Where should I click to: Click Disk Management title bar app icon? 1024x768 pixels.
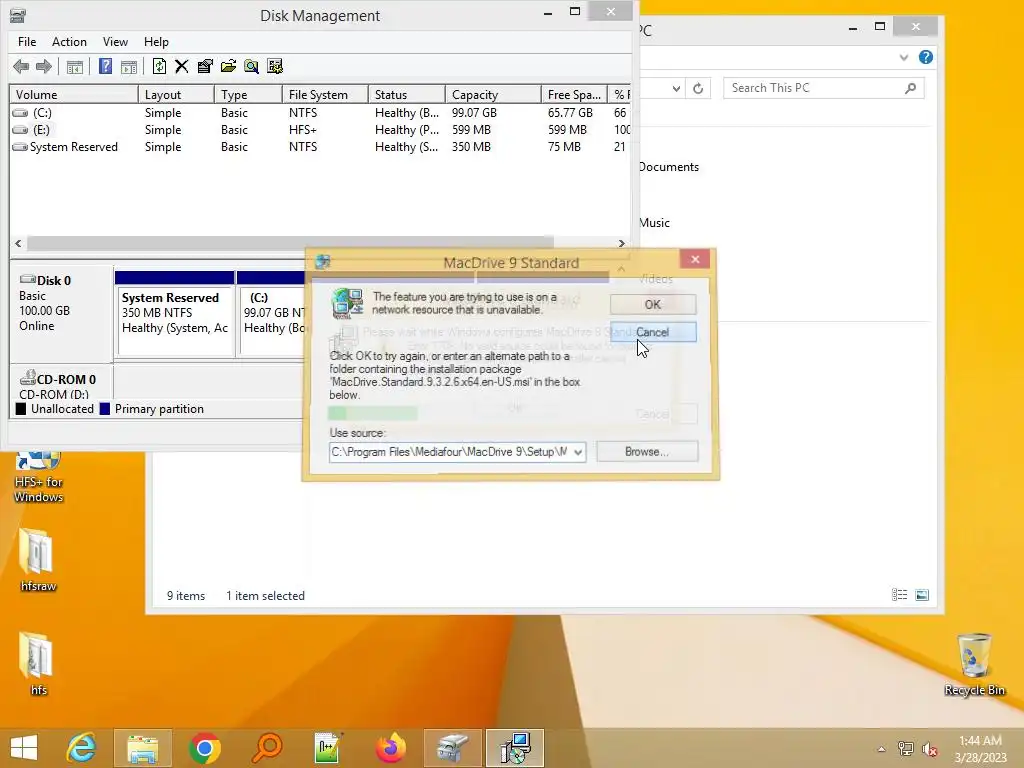tap(18, 15)
